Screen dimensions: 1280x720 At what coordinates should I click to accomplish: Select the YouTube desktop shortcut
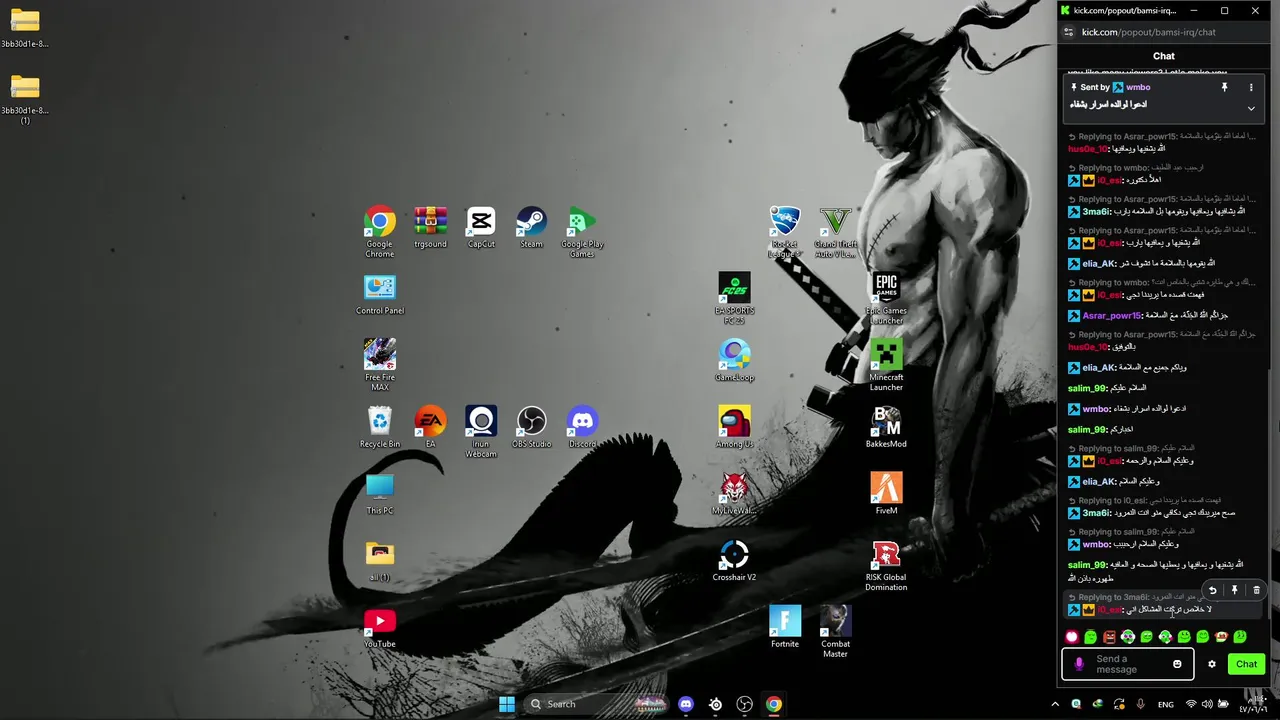coord(380,628)
